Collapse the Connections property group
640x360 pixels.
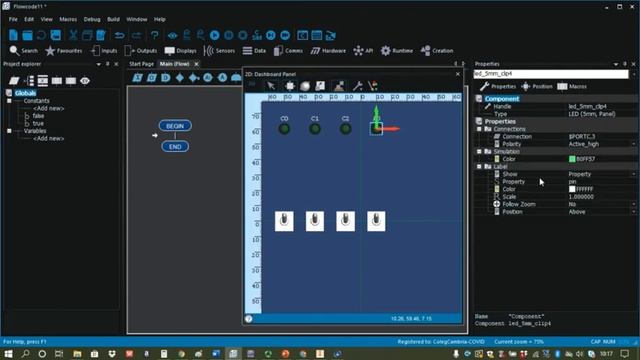click(479, 129)
